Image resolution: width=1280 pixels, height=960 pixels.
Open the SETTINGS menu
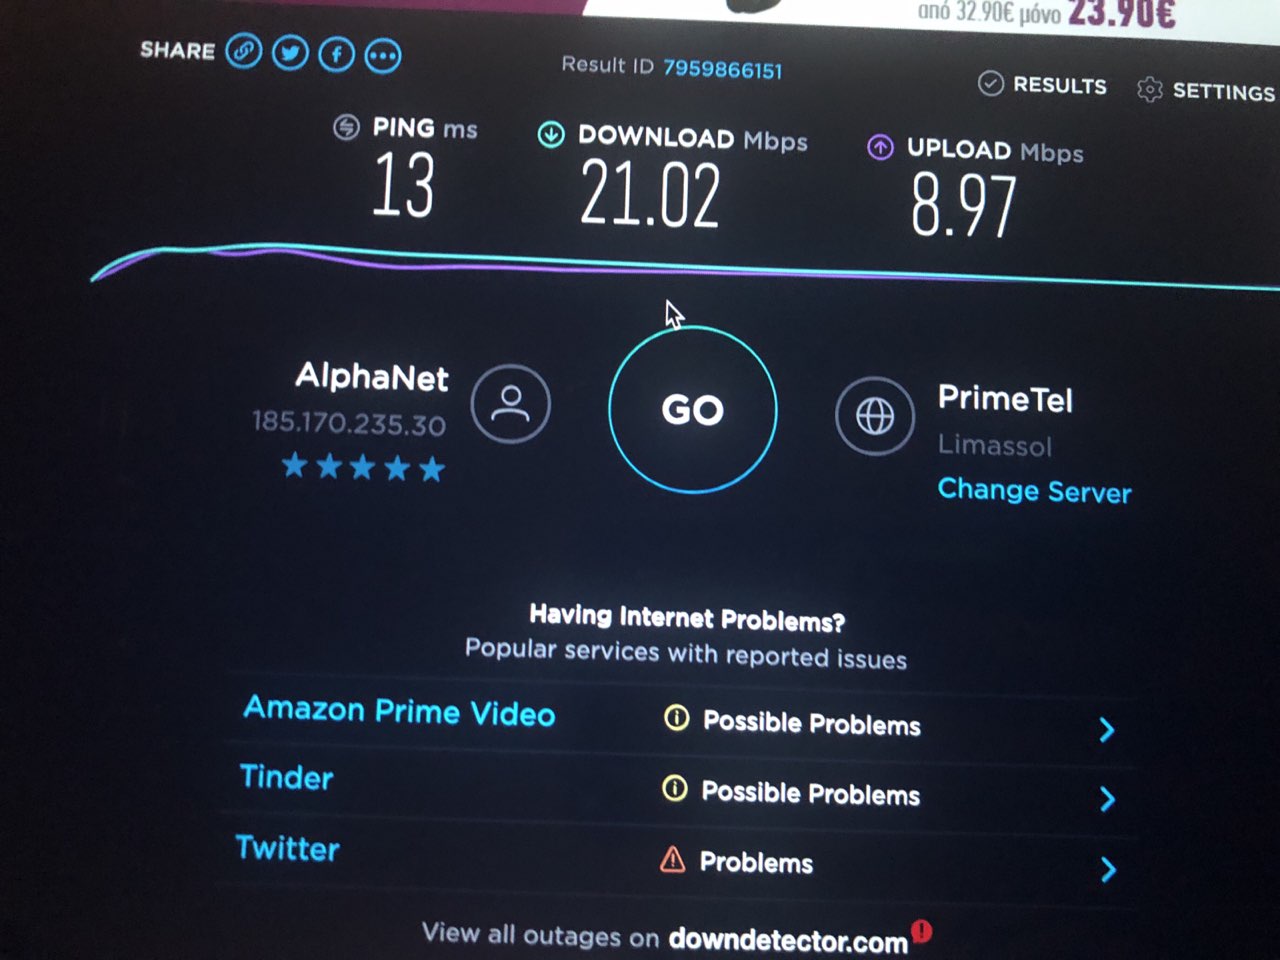[1206, 90]
